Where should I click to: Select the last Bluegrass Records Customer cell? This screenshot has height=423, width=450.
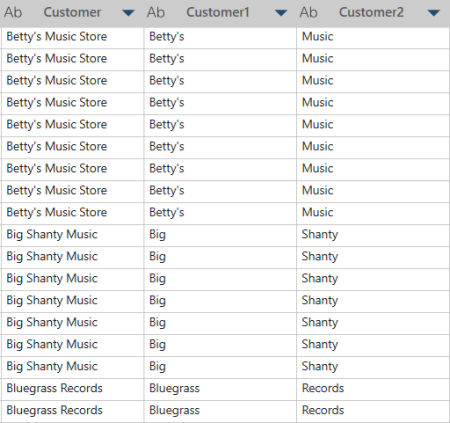pos(73,411)
